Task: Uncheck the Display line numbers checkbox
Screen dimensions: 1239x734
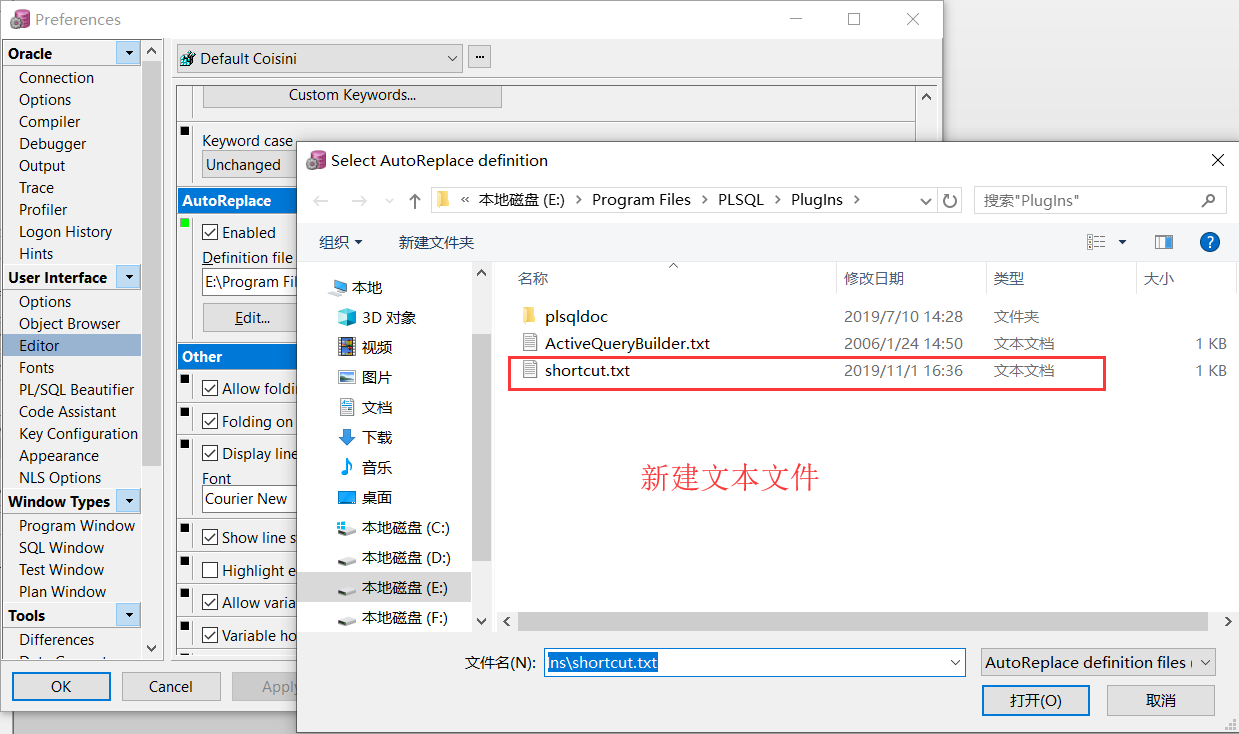Action: (210, 453)
